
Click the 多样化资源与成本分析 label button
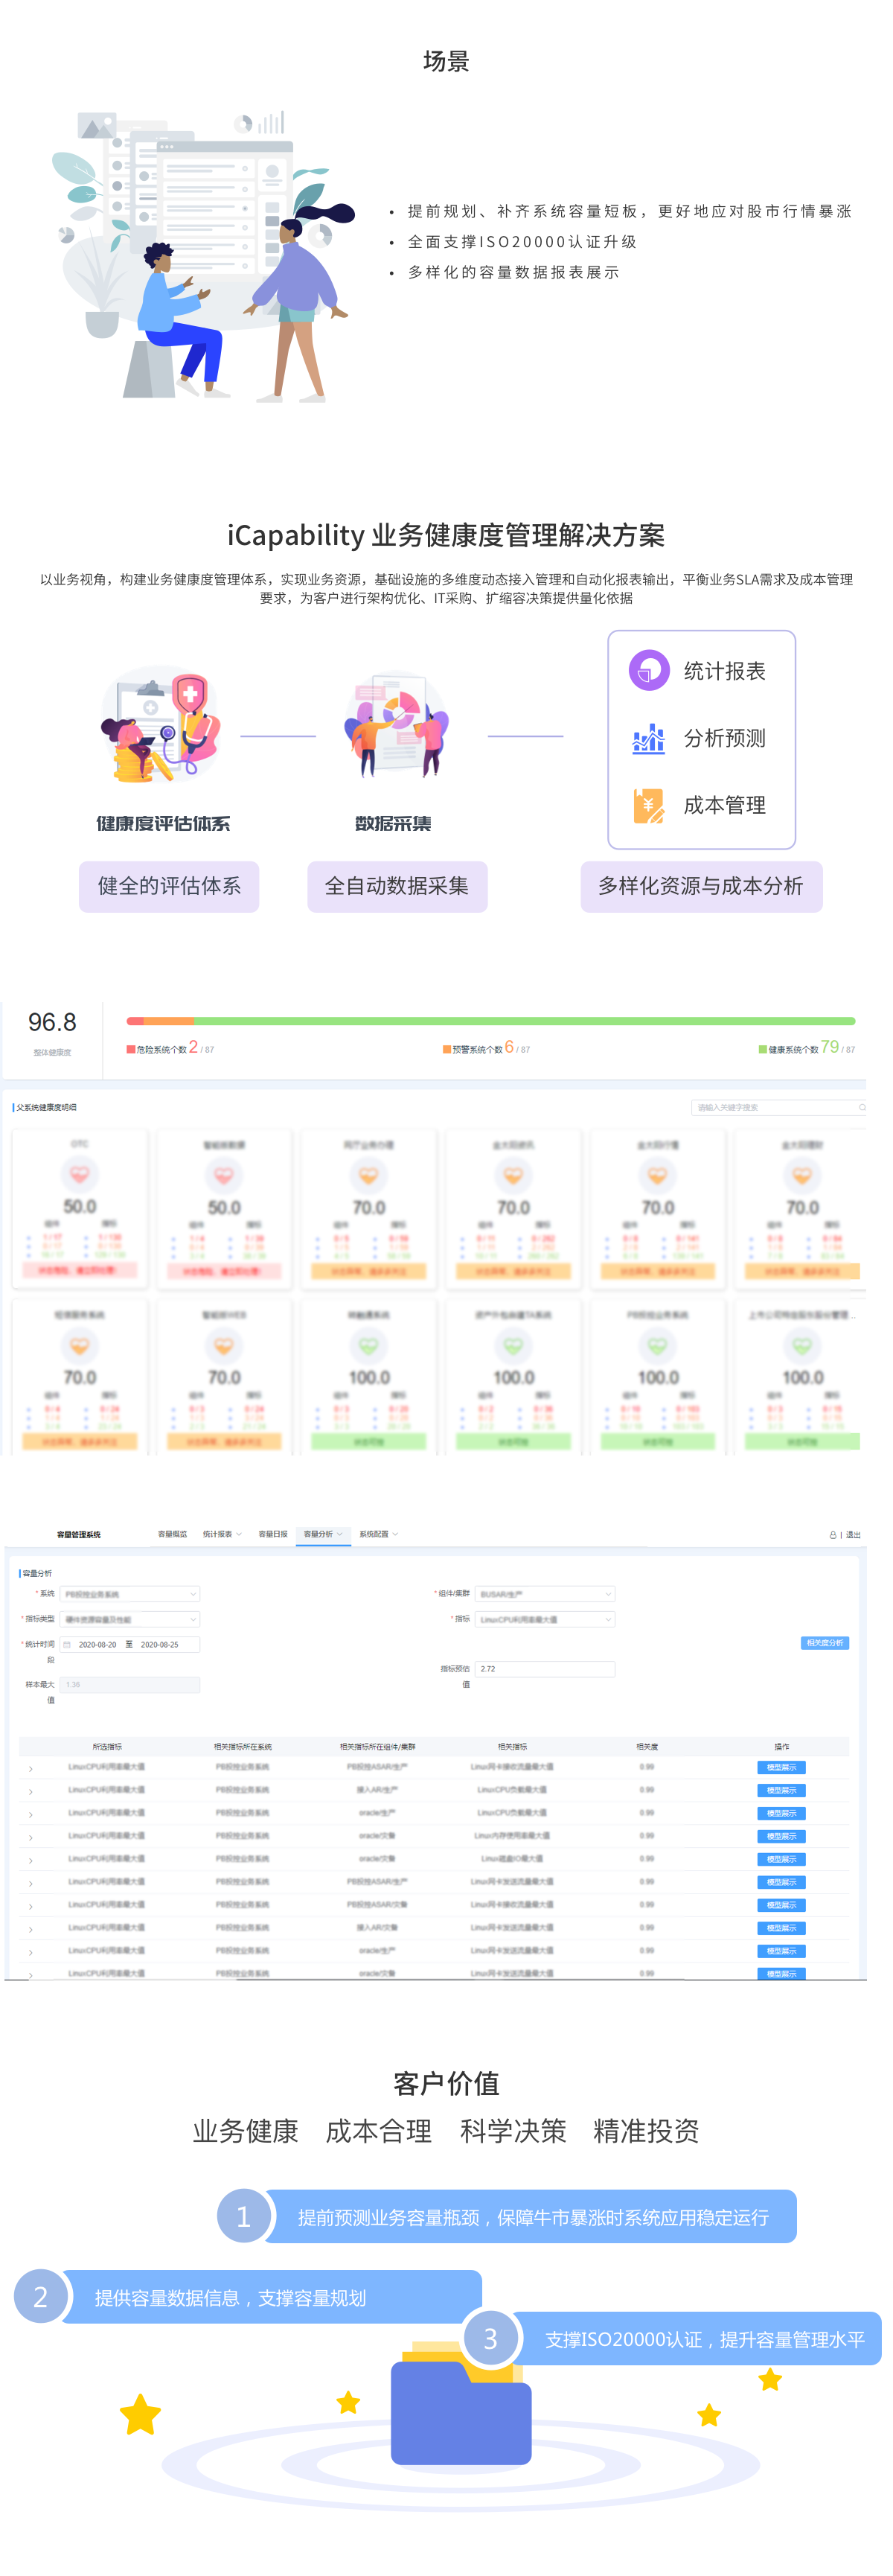point(701,886)
